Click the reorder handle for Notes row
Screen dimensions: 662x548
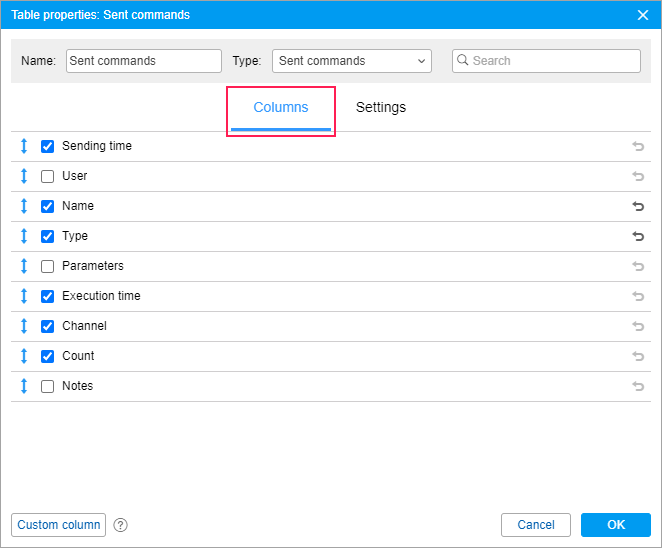[x=24, y=386]
